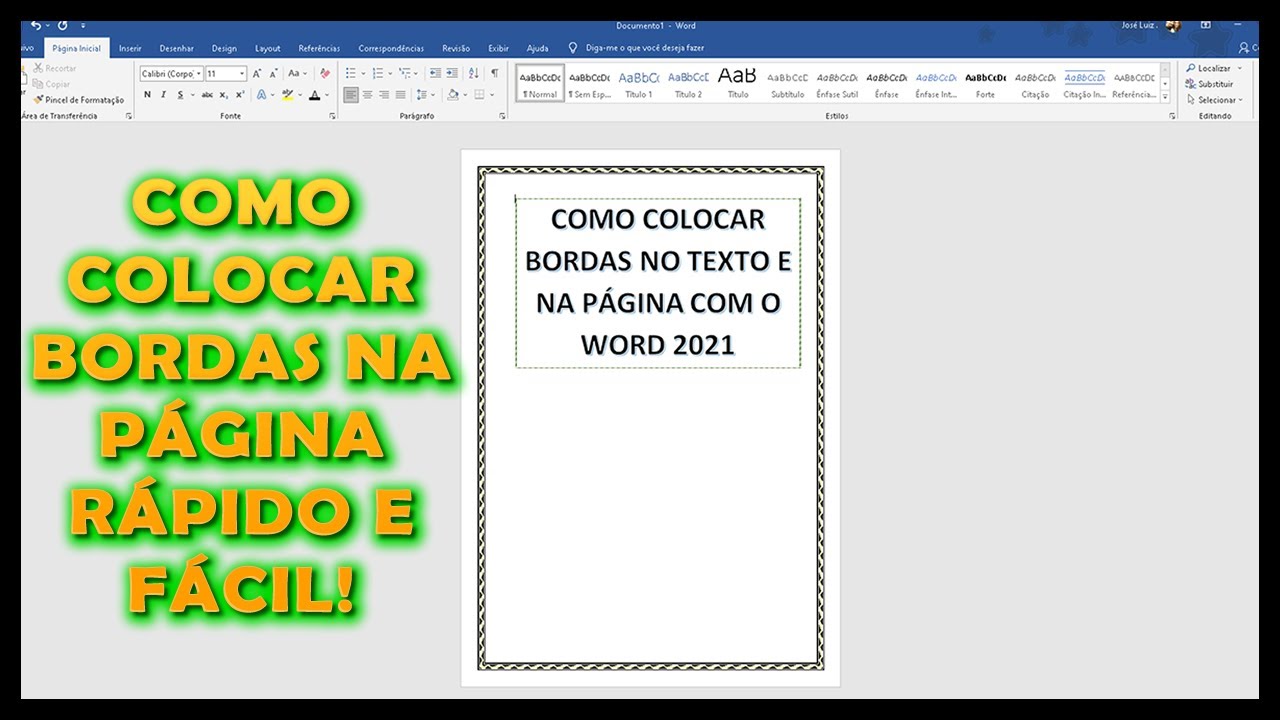Toggle align left
Screen dimensions: 1280x720
(351, 95)
